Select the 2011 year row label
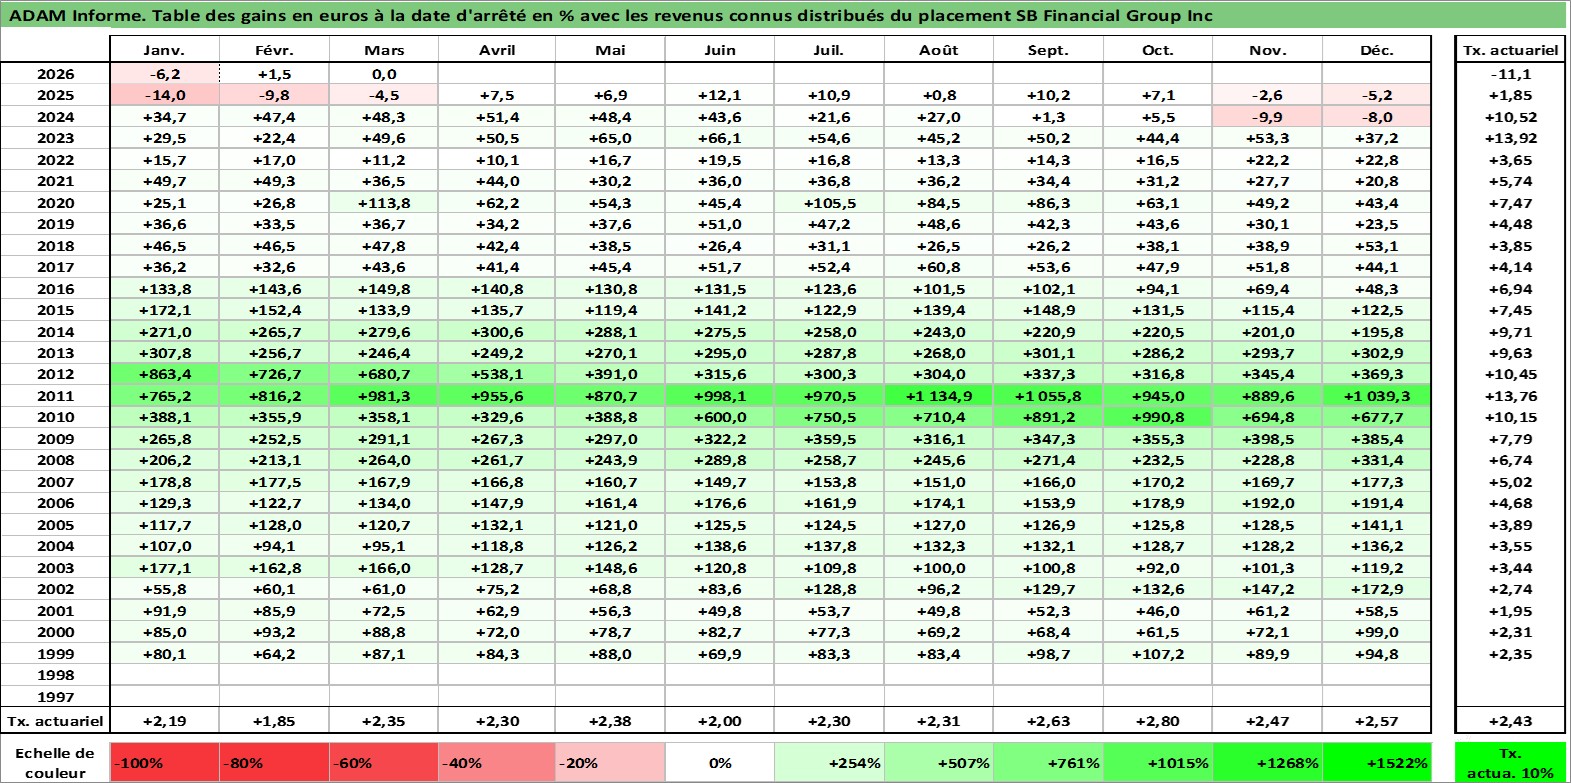 pos(55,396)
